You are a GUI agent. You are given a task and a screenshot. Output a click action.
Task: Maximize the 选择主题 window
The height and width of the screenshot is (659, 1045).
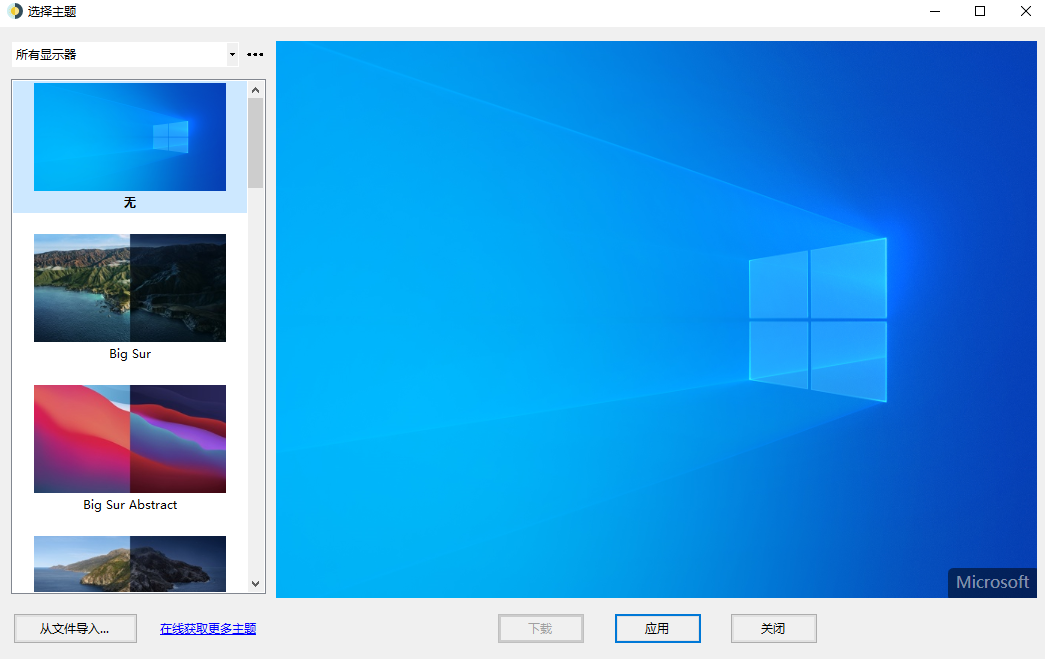[x=980, y=11]
